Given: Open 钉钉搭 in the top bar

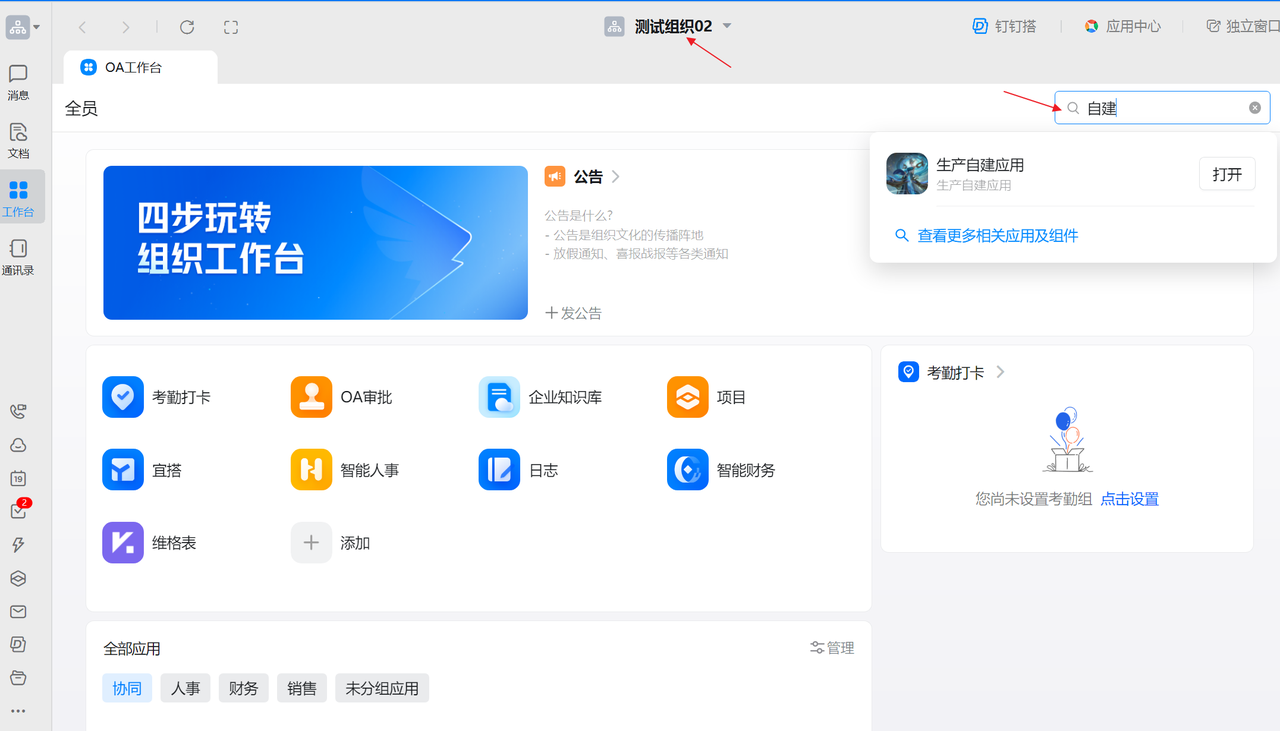Looking at the screenshot, I should [1004, 26].
